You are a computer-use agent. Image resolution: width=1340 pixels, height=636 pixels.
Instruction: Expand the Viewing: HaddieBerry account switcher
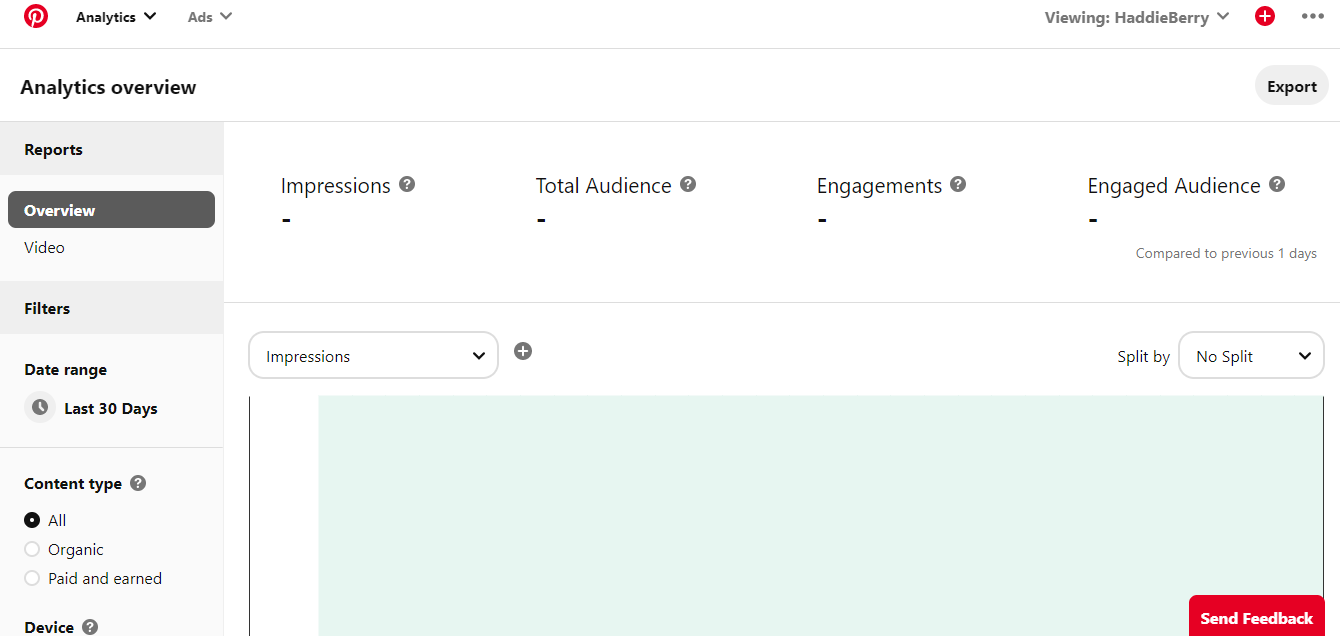click(x=1137, y=17)
